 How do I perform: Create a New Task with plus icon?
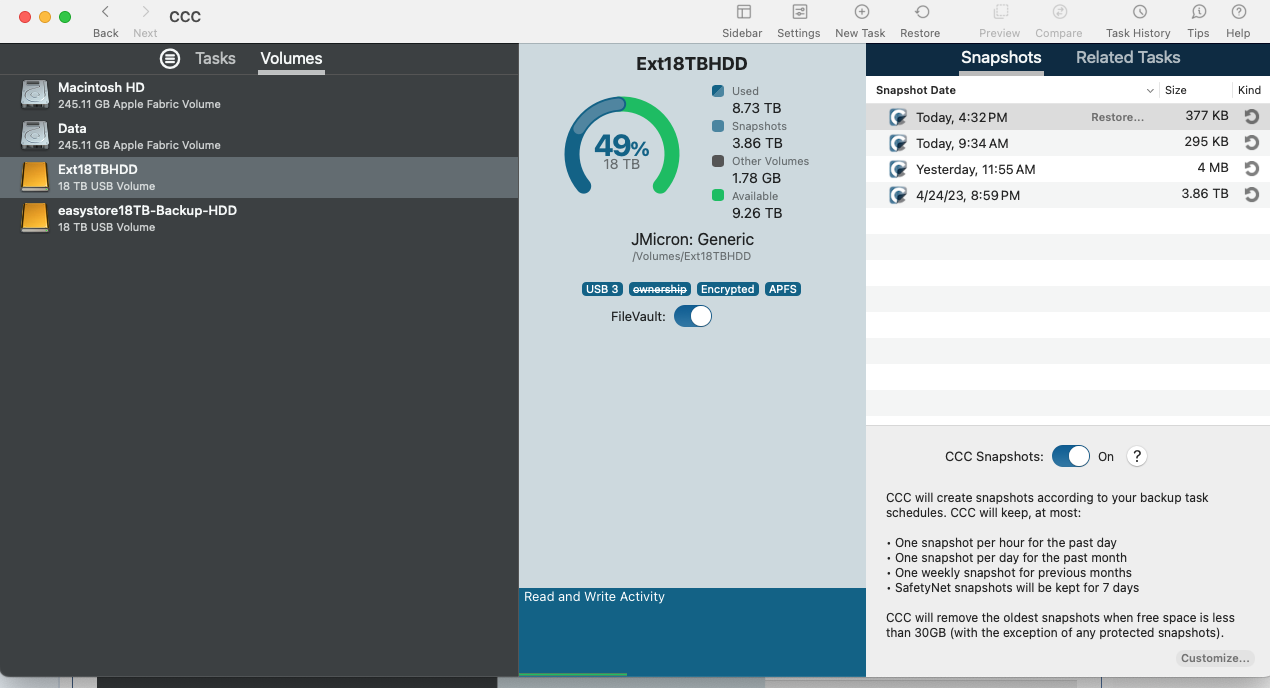click(x=861, y=12)
